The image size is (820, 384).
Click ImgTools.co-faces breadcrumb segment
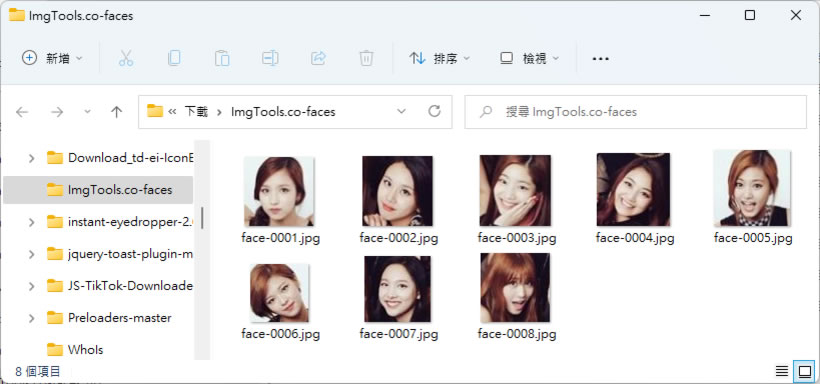pos(283,111)
